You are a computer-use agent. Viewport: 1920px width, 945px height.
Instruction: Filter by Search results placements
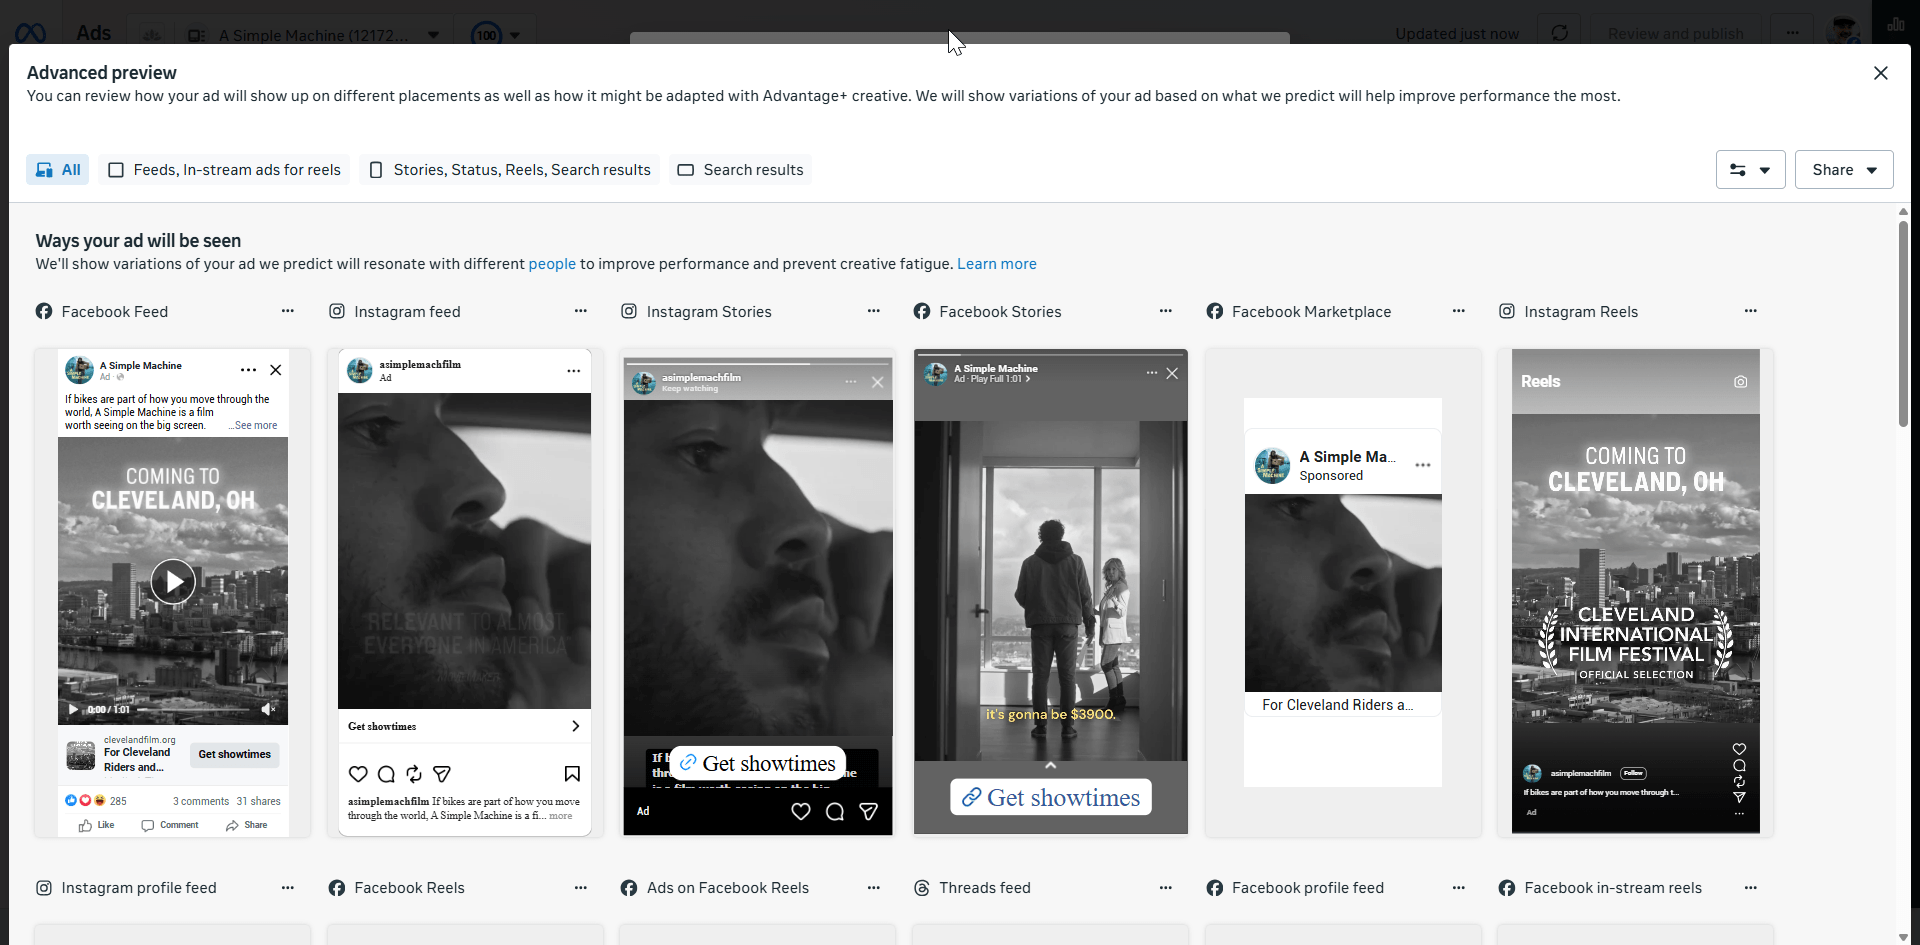tap(740, 170)
